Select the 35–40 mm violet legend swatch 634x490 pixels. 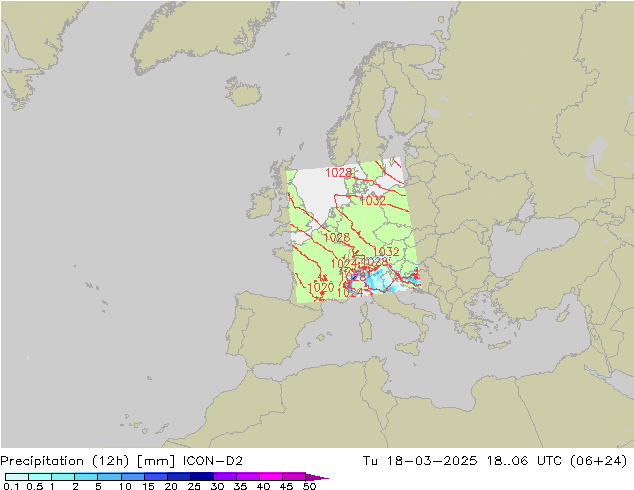coord(248,477)
